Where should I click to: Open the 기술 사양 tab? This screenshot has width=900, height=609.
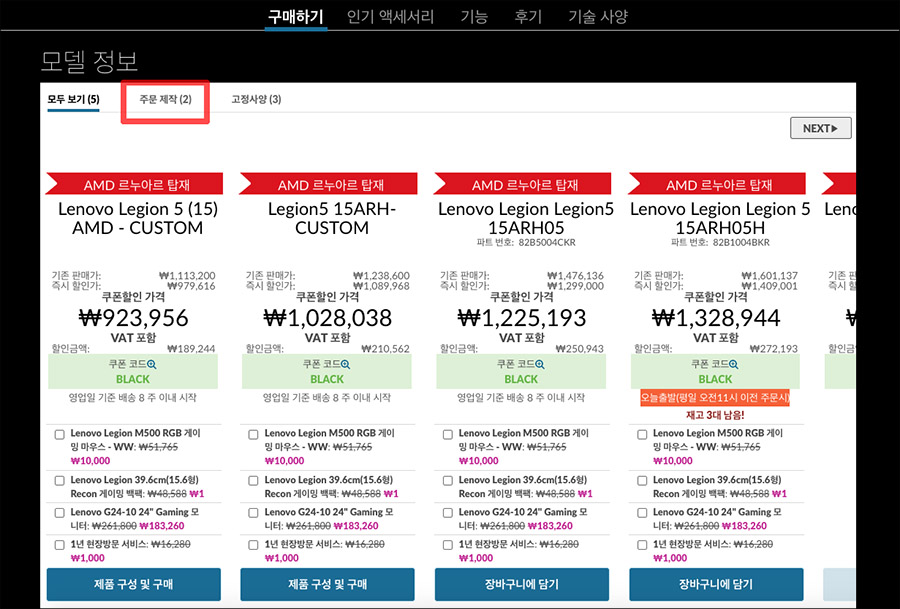(598, 16)
